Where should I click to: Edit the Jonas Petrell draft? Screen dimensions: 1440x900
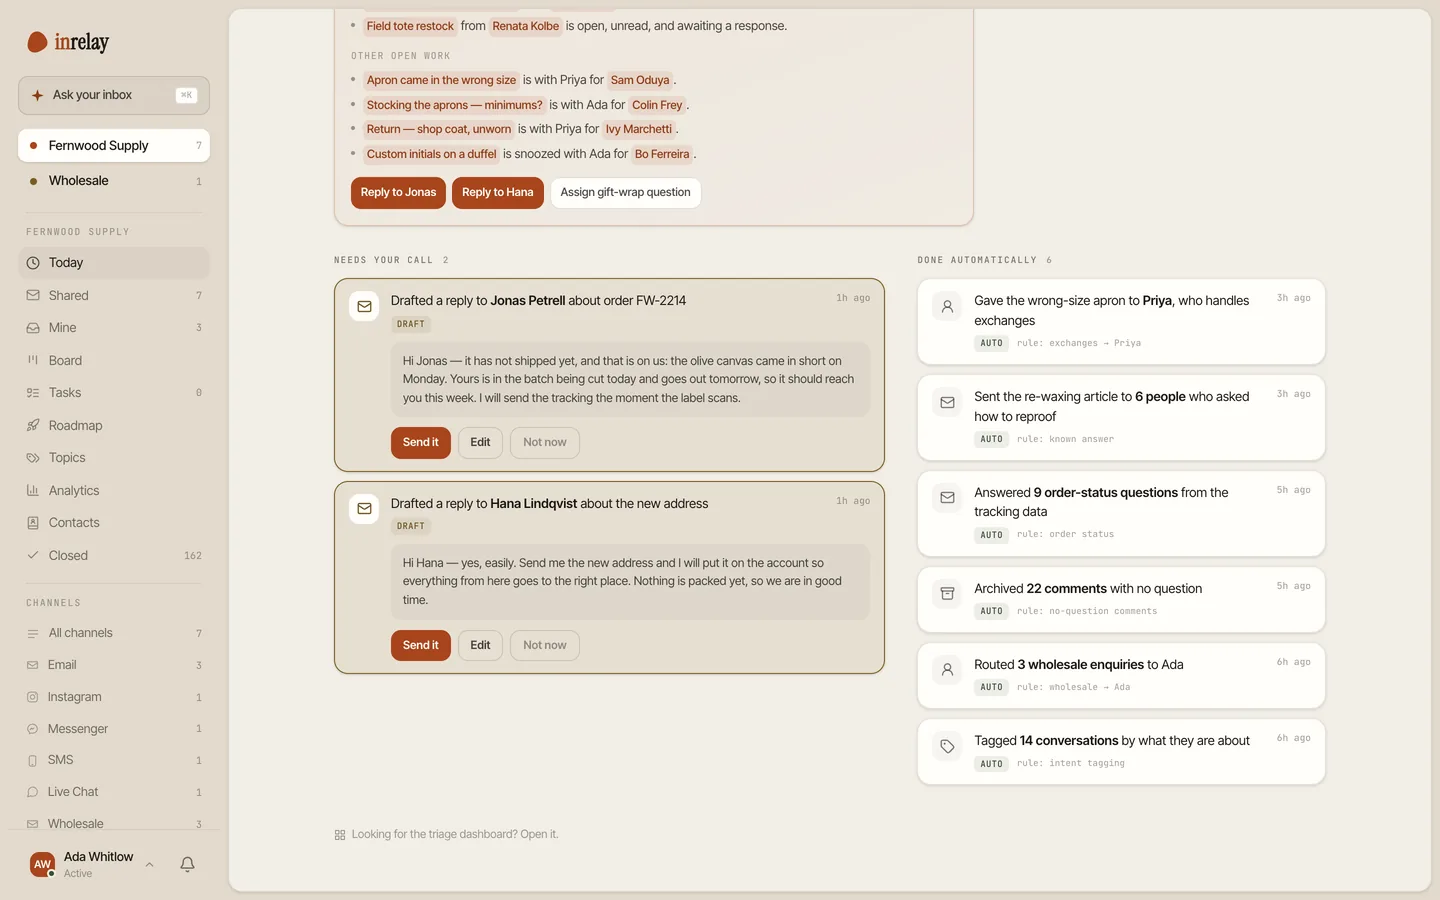click(480, 442)
